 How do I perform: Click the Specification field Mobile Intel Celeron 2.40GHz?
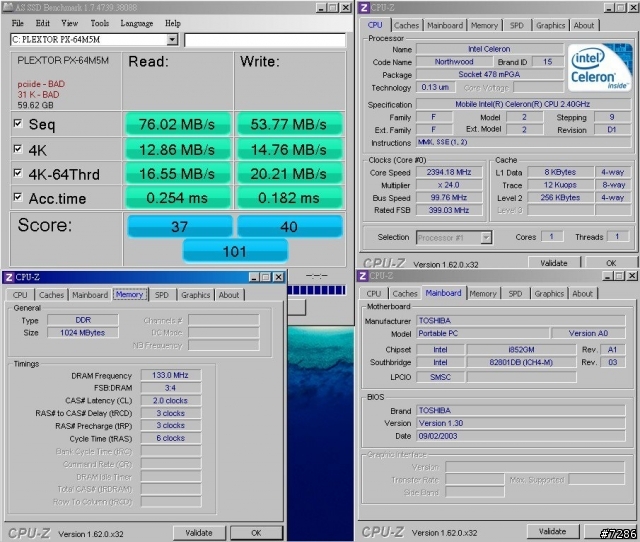click(522, 104)
